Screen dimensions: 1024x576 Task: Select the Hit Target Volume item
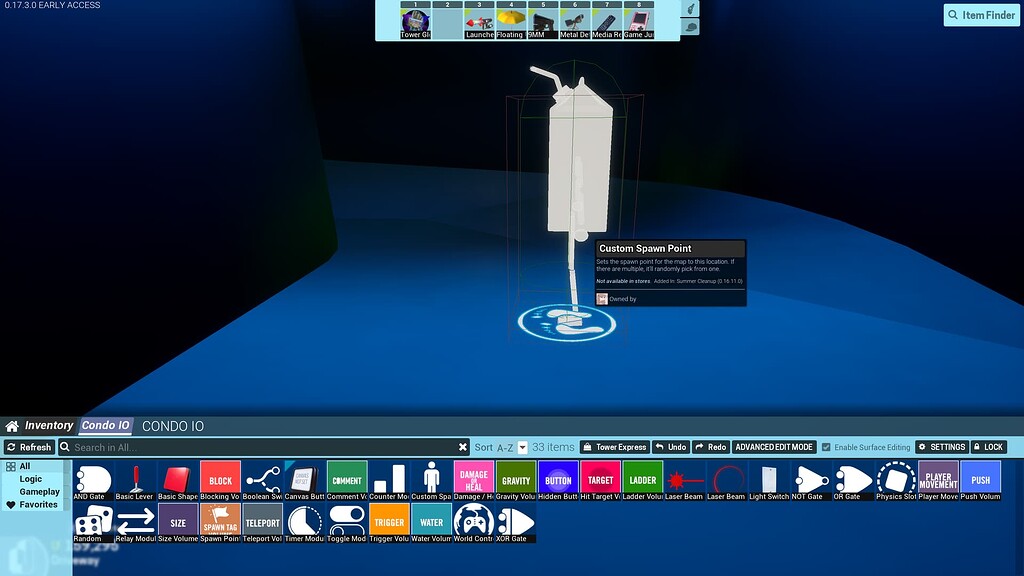600,480
